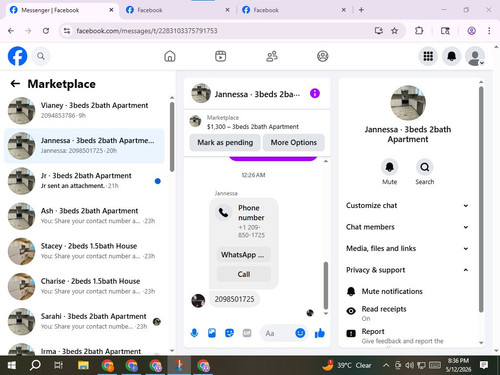Viewport: 500px width, 375px height.
Task: Click the conversation list scrollbar
Action: (172, 137)
